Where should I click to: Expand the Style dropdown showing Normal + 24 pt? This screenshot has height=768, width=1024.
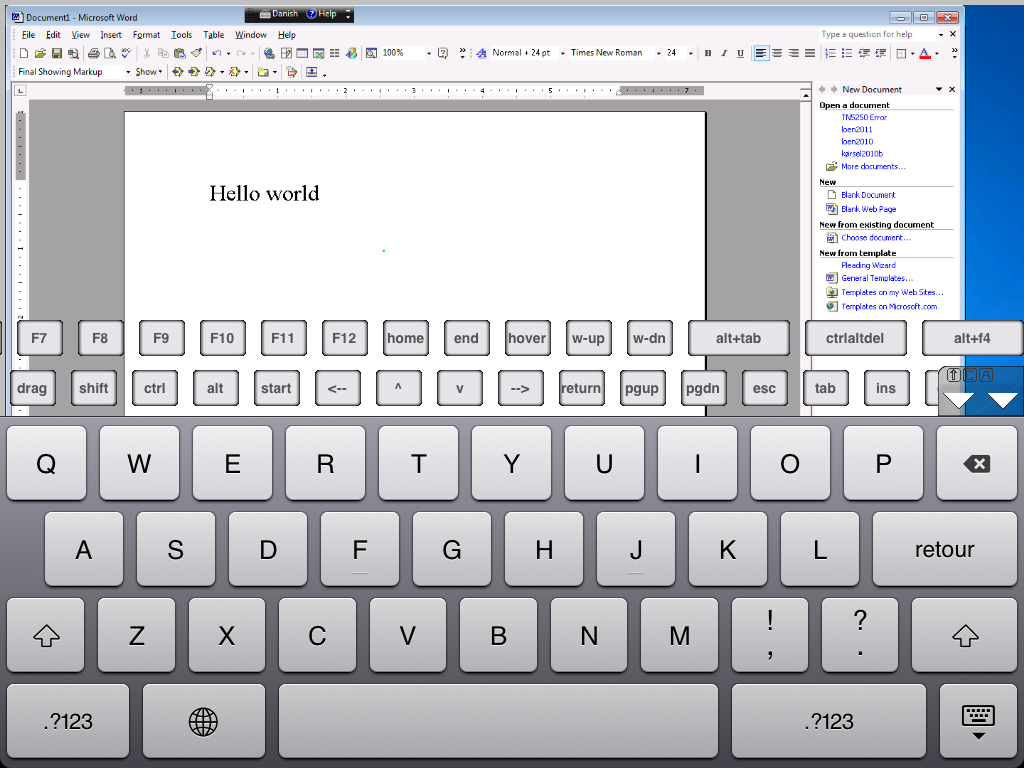(562, 54)
